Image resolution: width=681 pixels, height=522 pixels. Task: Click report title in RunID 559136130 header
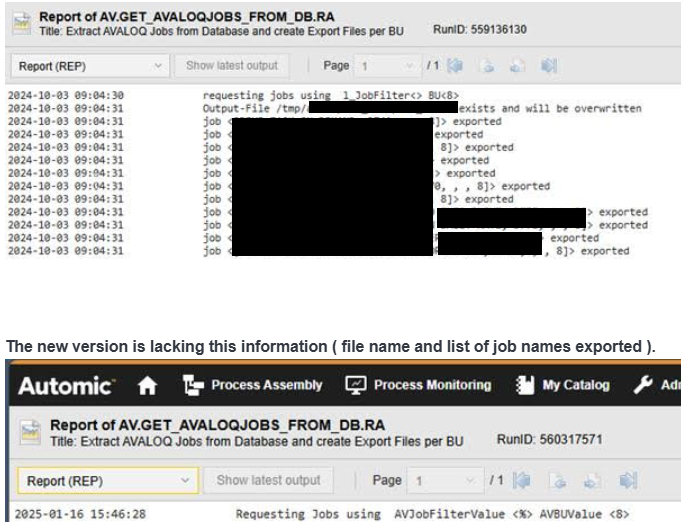point(187,17)
